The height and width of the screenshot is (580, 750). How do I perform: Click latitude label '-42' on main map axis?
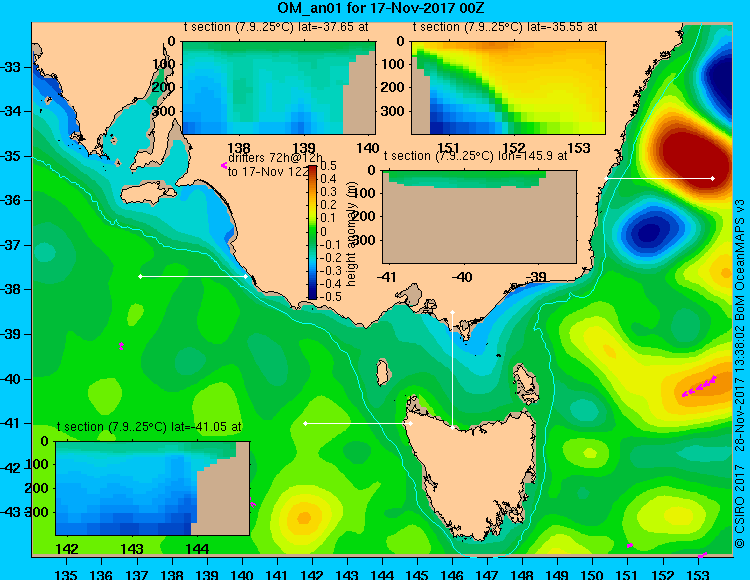(11, 468)
